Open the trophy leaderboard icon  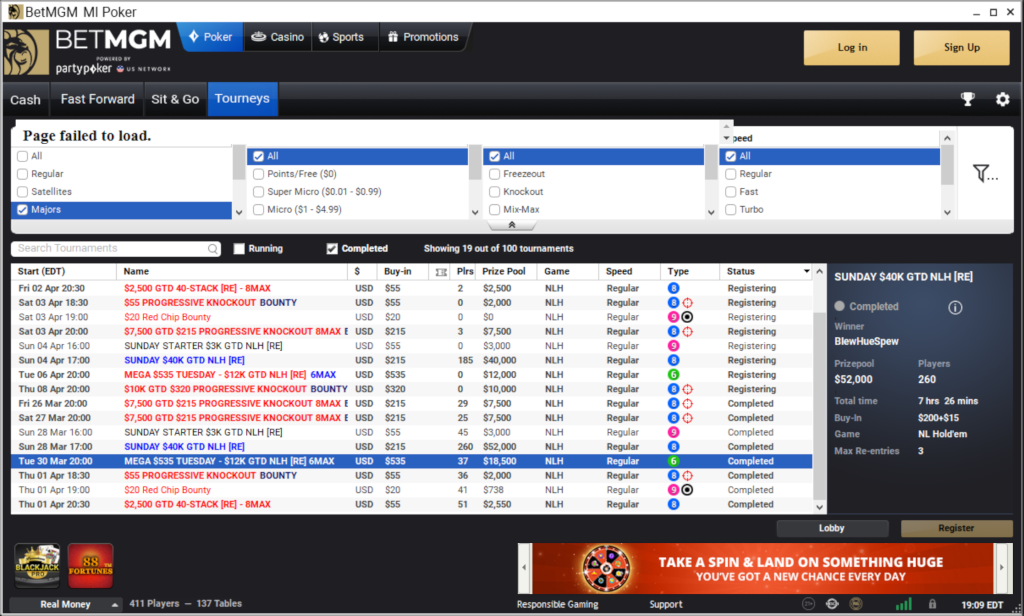tap(968, 99)
